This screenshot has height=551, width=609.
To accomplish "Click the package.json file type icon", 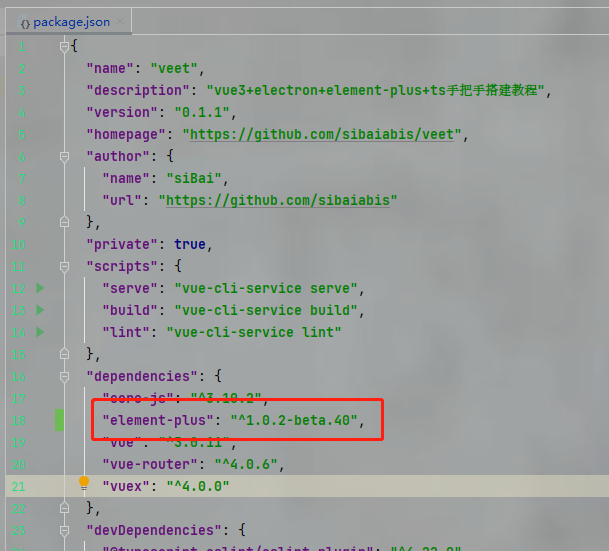I will (x=25, y=24).
